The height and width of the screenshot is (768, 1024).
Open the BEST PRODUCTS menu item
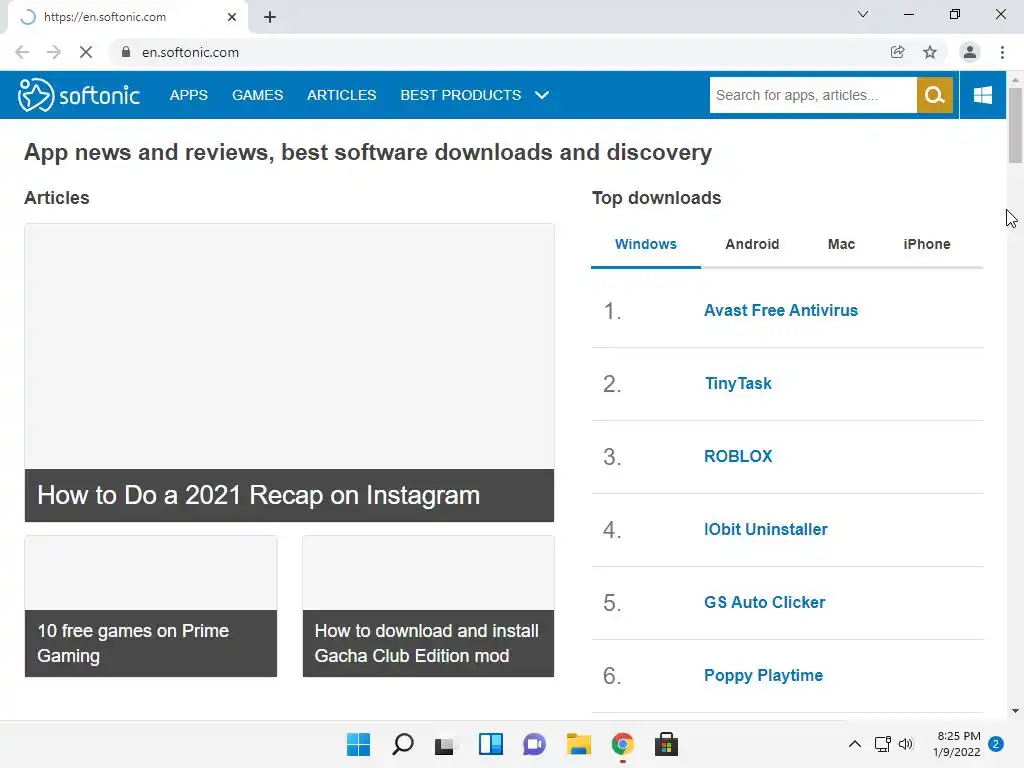pyautogui.click(x=460, y=95)
